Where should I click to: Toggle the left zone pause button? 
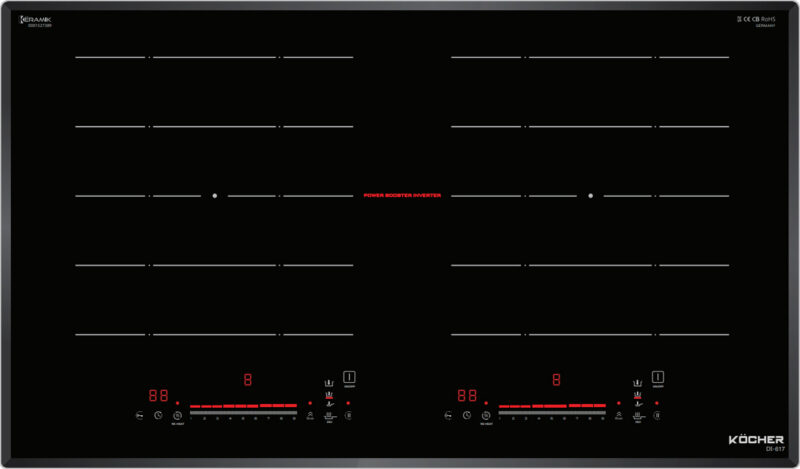tap(349, 415)
